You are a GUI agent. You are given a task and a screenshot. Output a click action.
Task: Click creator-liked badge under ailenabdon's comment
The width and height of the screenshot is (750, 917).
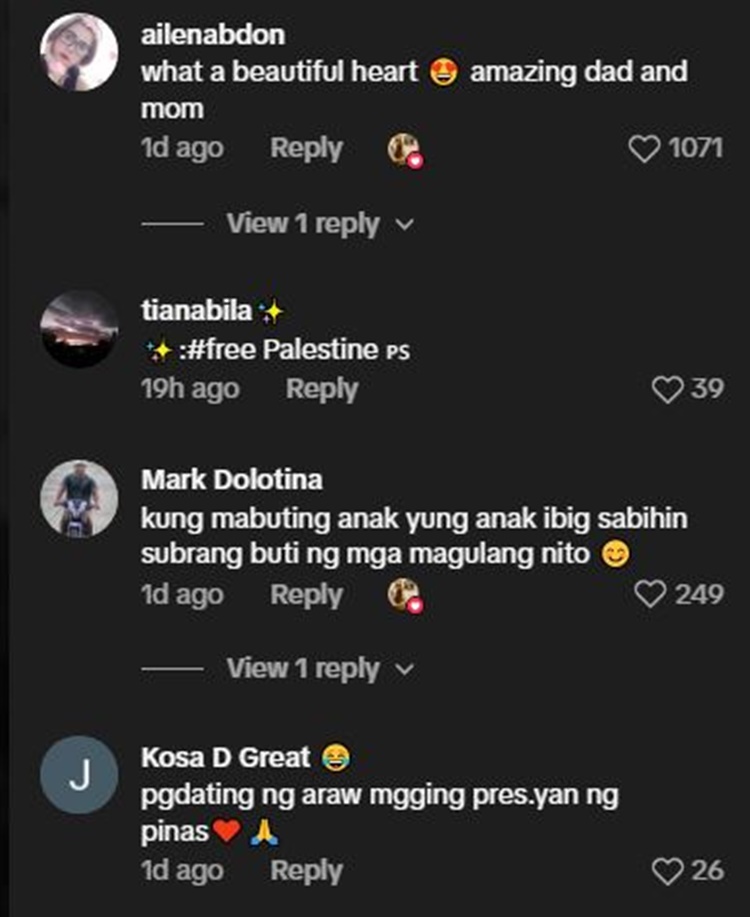click(405, 150)
